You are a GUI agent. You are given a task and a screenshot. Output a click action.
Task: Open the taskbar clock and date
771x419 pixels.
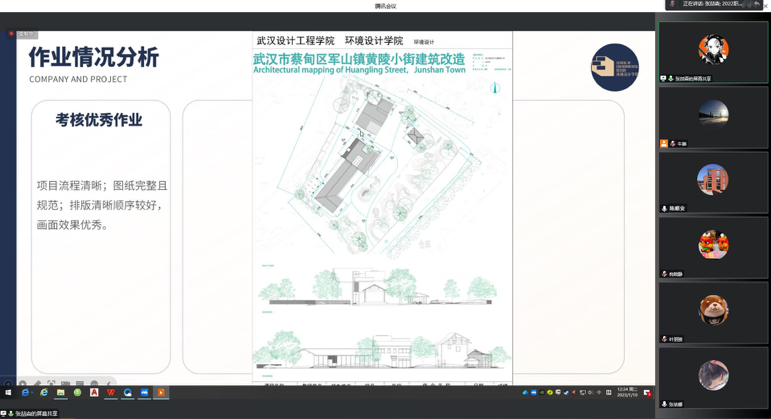(x=626, y=392)
